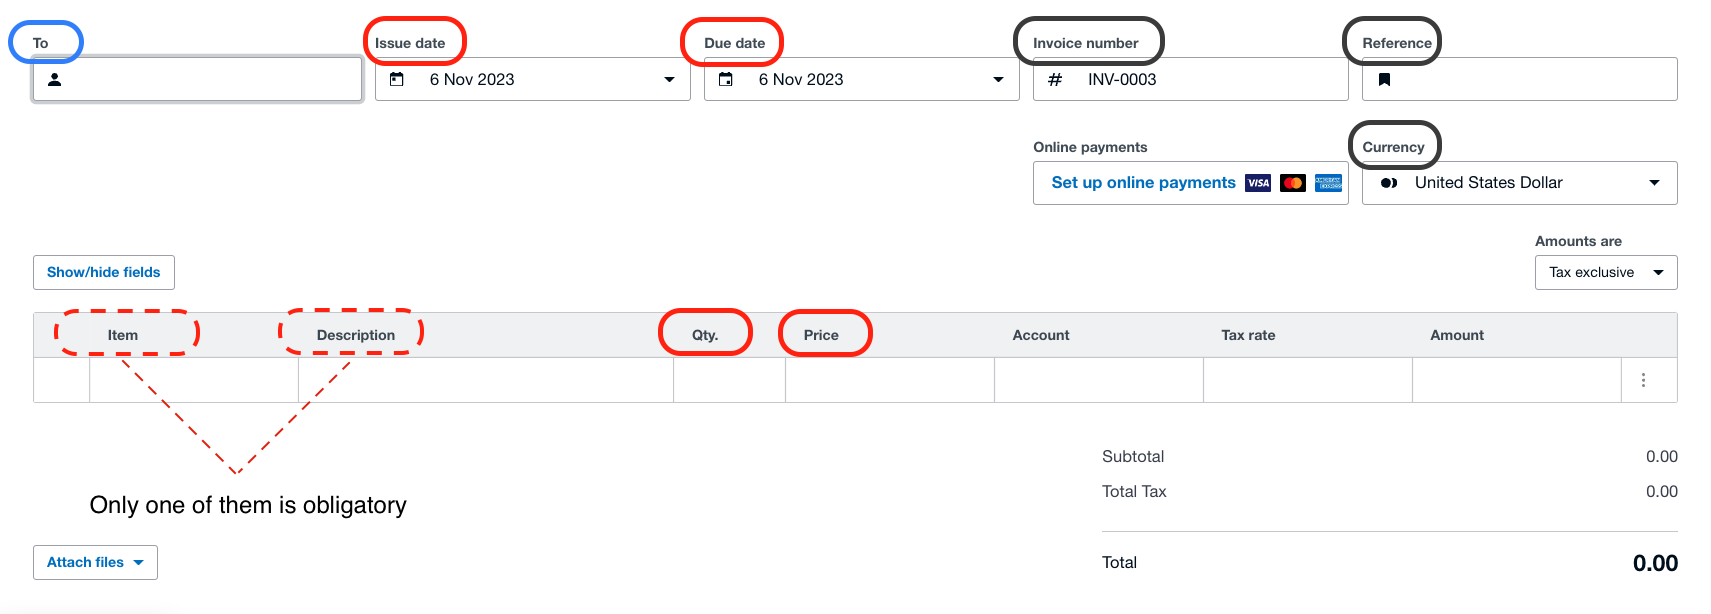Image resolution: width=1711 pixels, height=614 pixels.
Task: Open the United States Dollar currency dropdown
Action: (1654, 183)
